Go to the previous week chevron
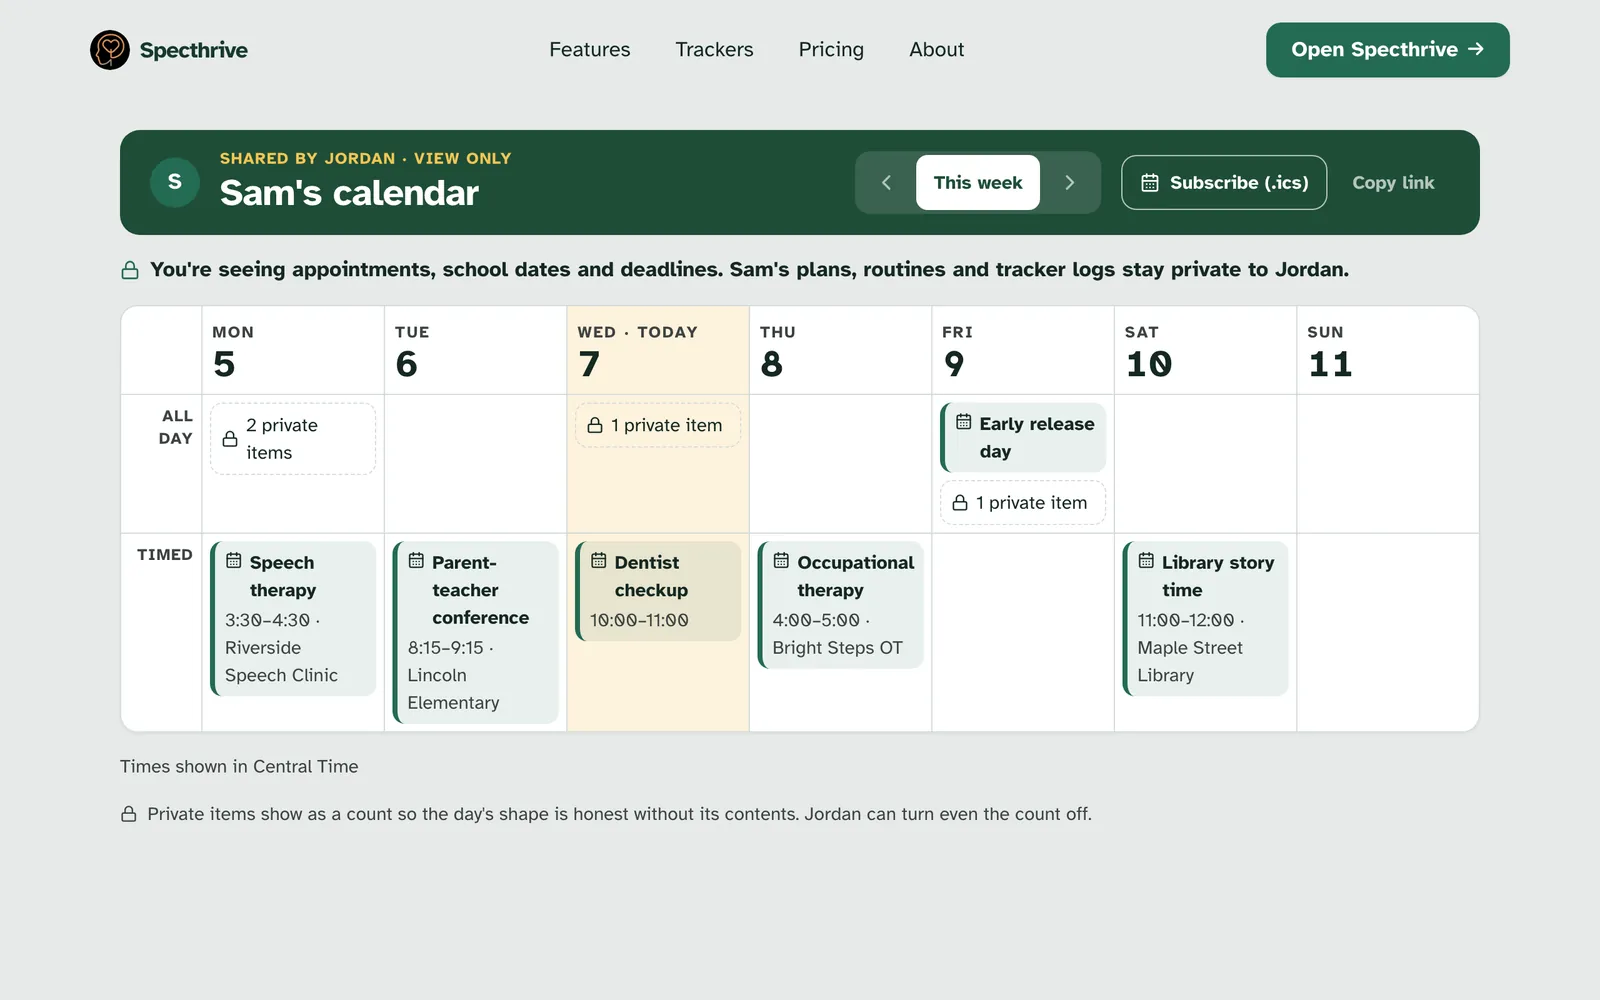The image size is (1600, 1000). pos(886,182)
